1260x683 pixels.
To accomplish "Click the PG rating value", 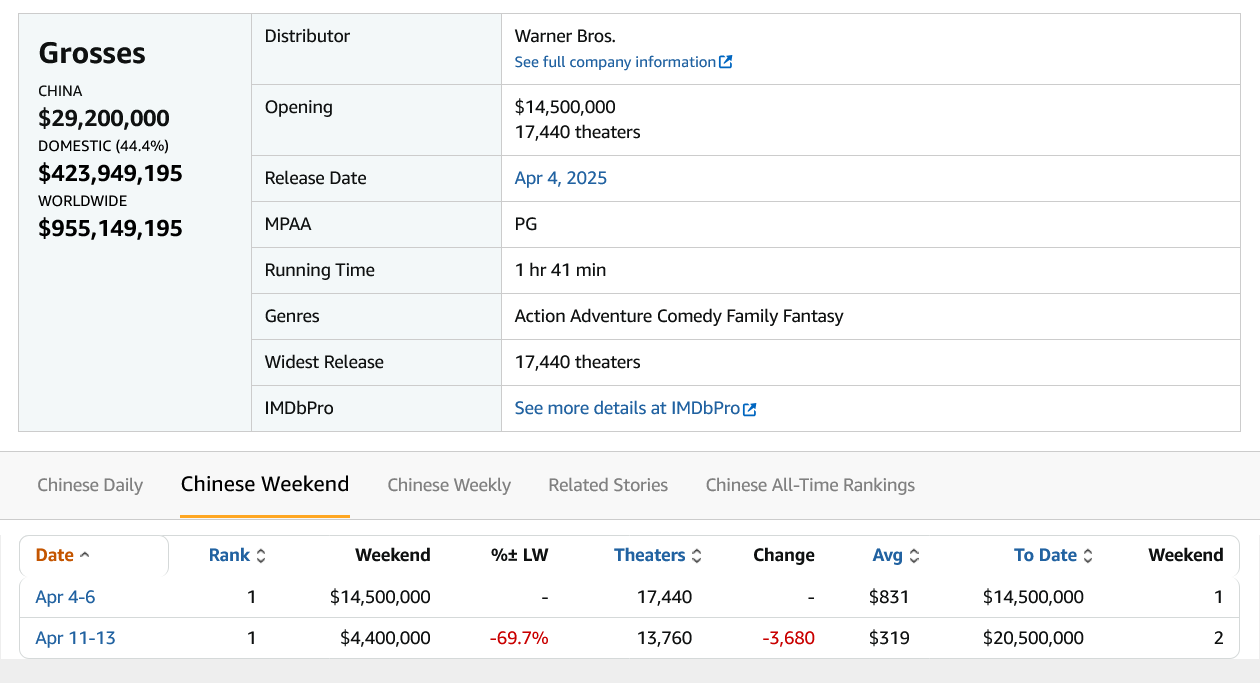I will [x=526, y=224].
